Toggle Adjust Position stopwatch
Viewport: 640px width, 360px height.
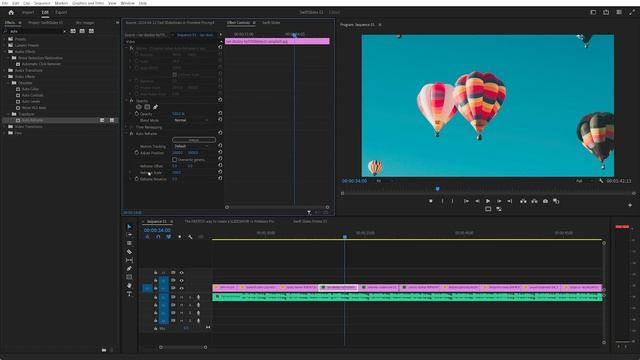[137, 153]
